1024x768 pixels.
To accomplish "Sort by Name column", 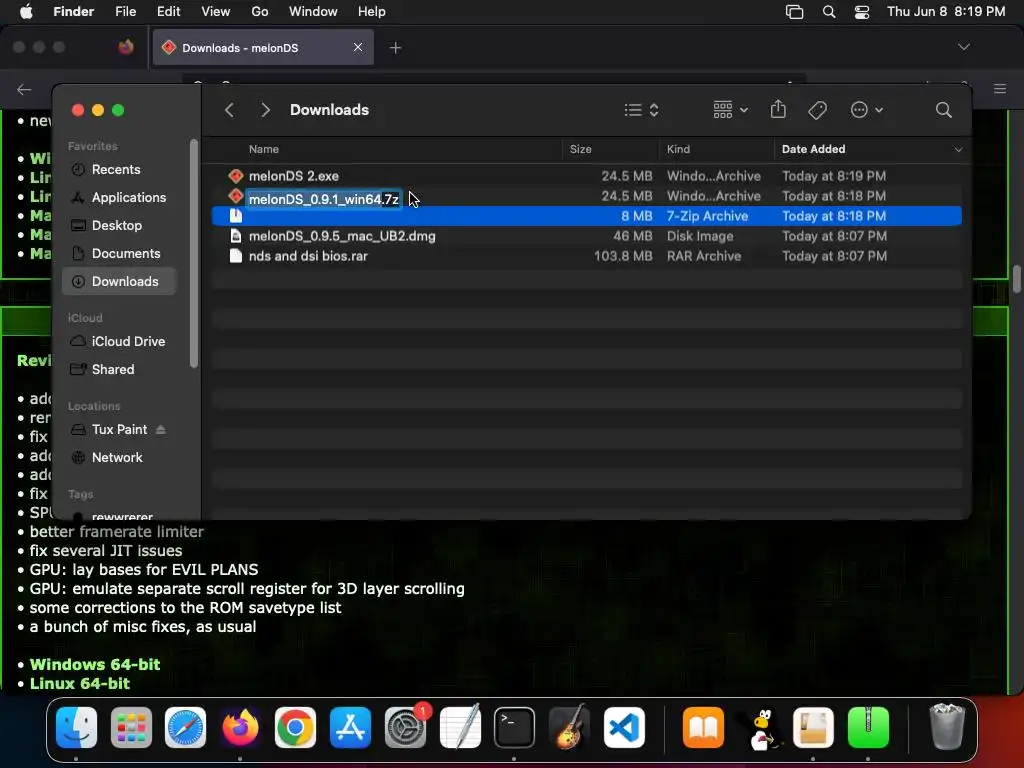I will (263, 149).
